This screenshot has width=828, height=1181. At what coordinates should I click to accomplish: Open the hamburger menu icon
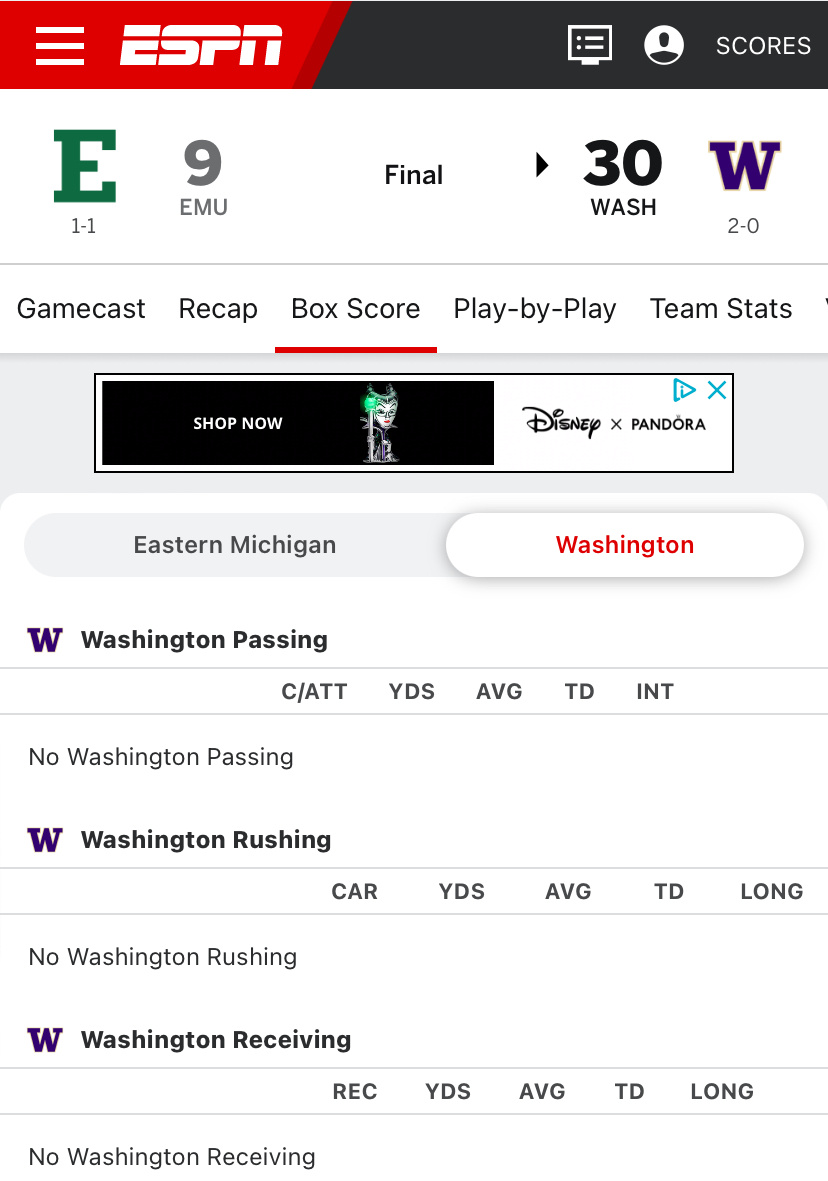(x=60, y=45)
